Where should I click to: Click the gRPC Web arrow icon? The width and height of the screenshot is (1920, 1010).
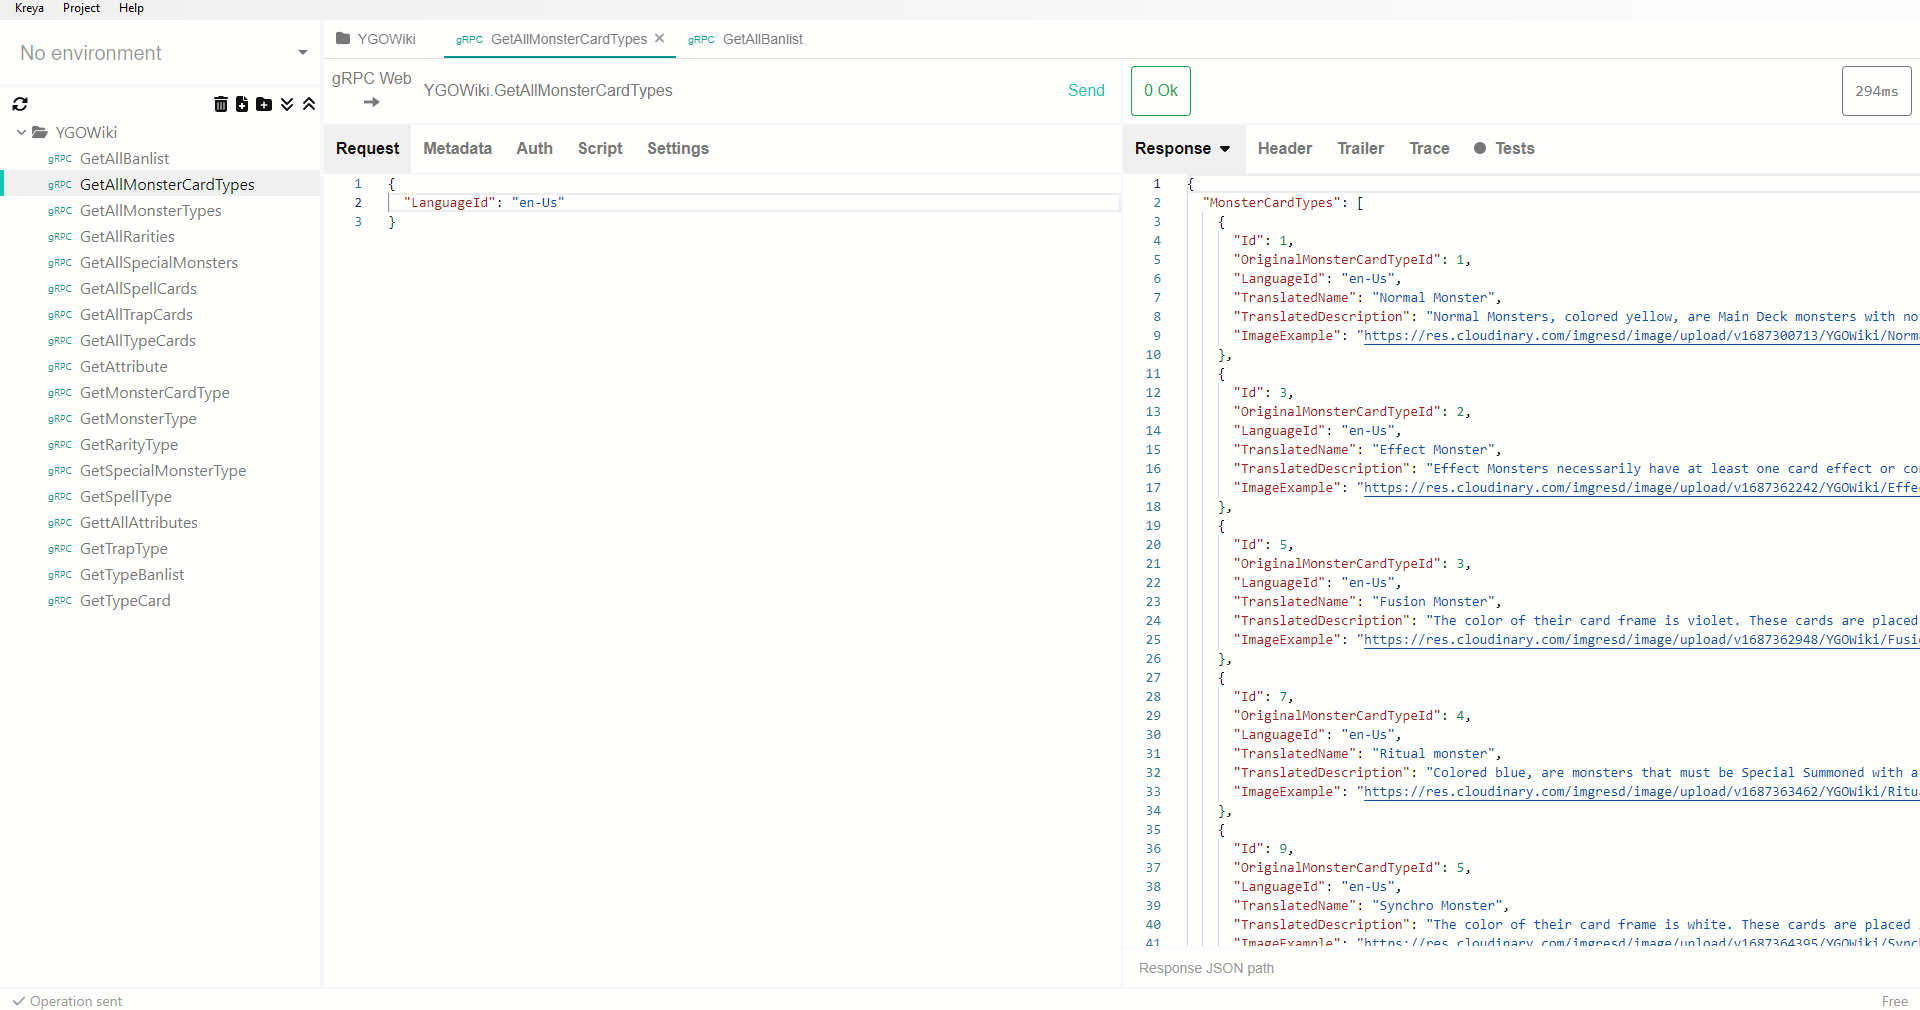(371, 102)
